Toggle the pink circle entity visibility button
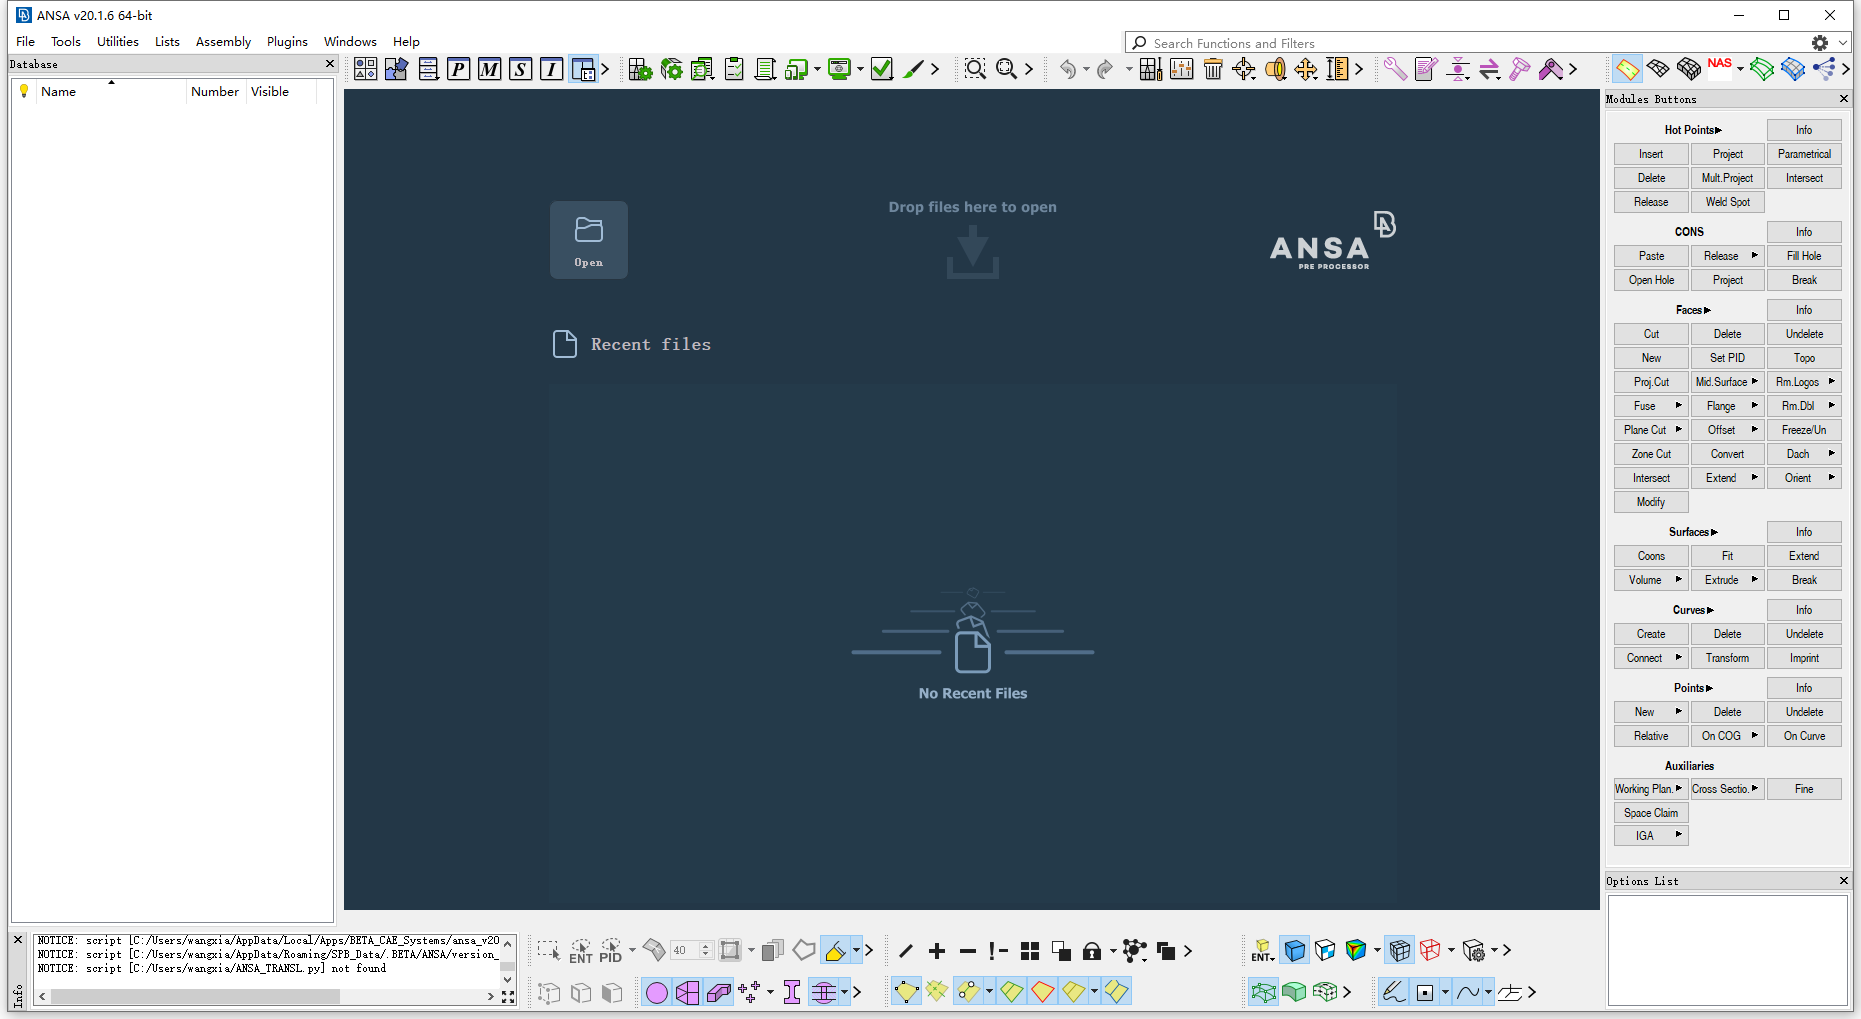 [657, 992]
